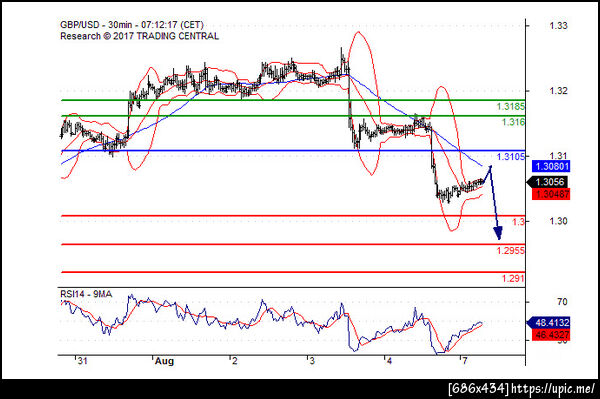
Task: Click the RSI value tag 48.4132
Action: [549, 322]
